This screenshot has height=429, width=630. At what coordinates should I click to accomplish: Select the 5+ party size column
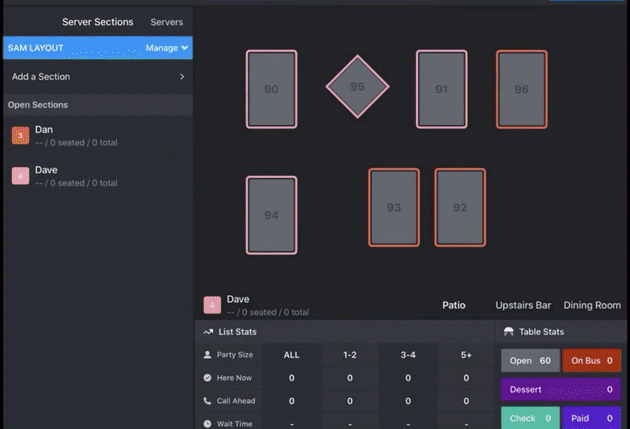(466, 355)
